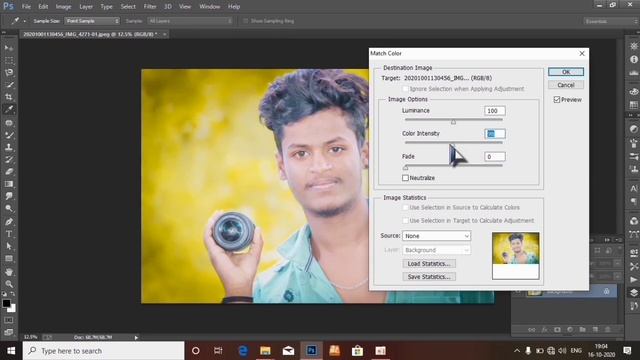Open the Filter menu
This screenshot has height=360, width=640.
150,7
